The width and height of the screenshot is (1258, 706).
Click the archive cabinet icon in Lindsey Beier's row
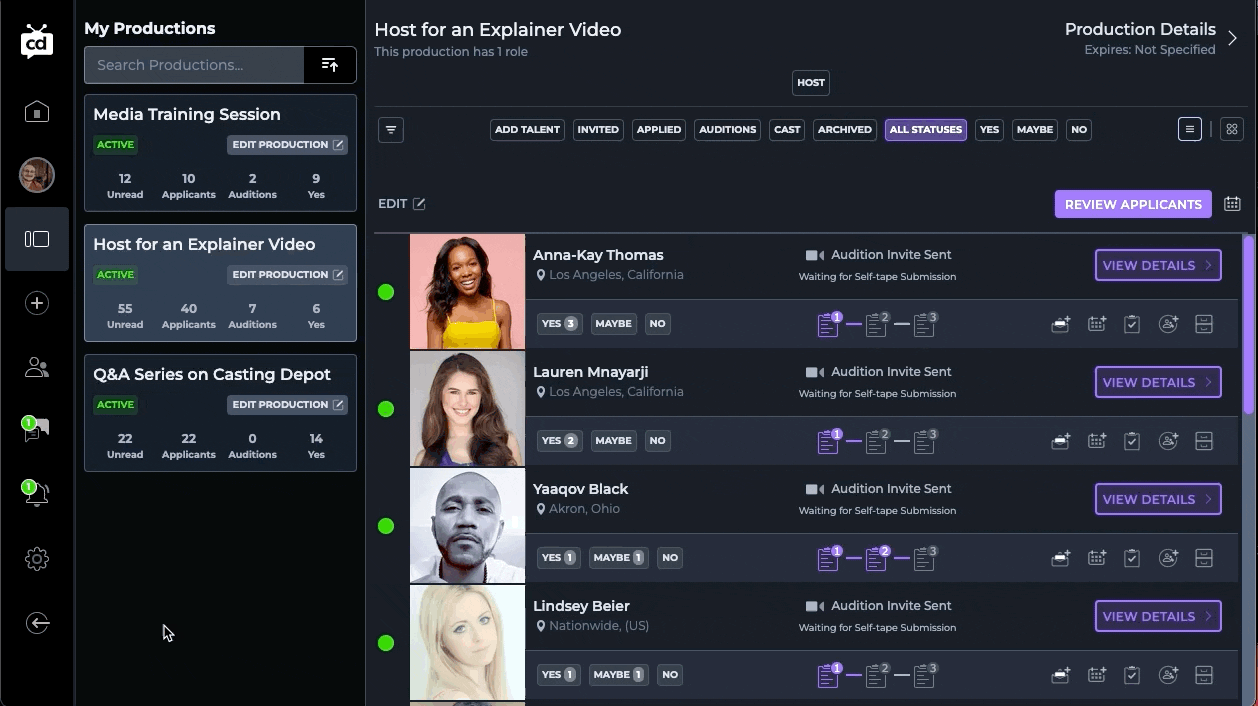(1204, 675)
